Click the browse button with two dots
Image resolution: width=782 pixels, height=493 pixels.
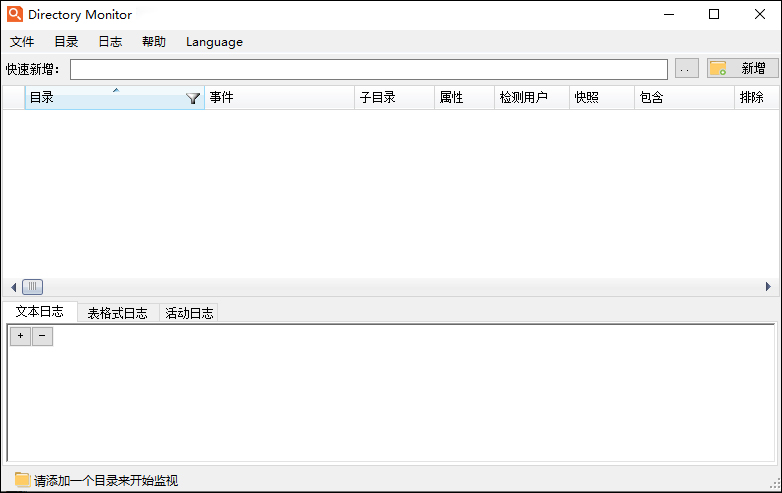coord(686,69)
